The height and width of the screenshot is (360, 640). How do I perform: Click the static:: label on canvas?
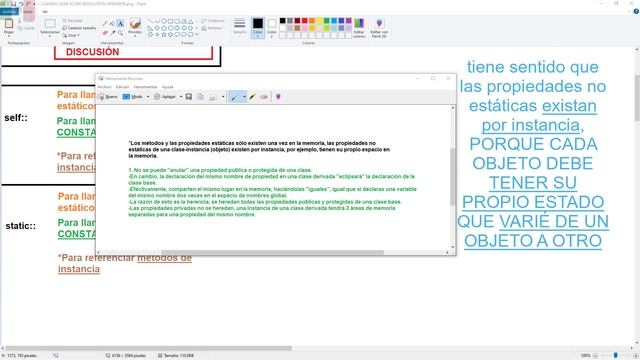click(20, 226)
